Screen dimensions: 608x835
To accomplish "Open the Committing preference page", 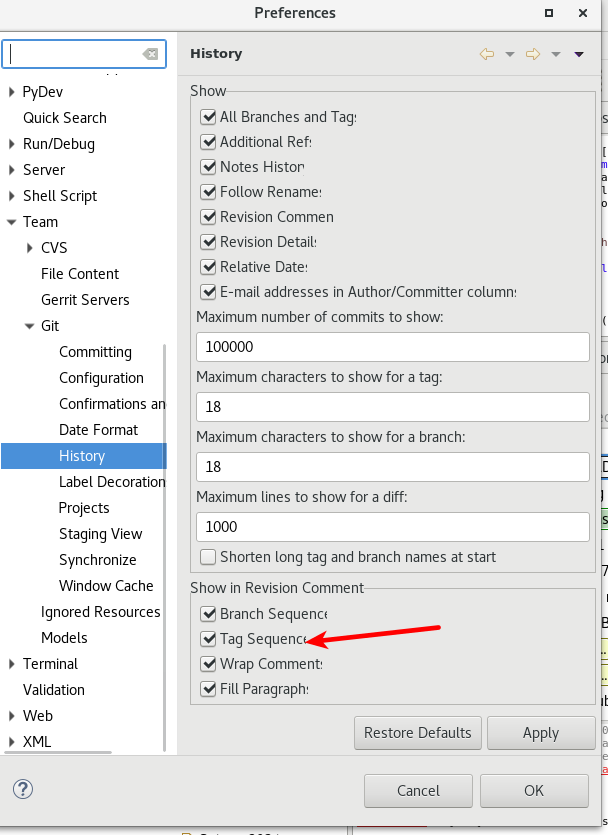I will 95,352.
